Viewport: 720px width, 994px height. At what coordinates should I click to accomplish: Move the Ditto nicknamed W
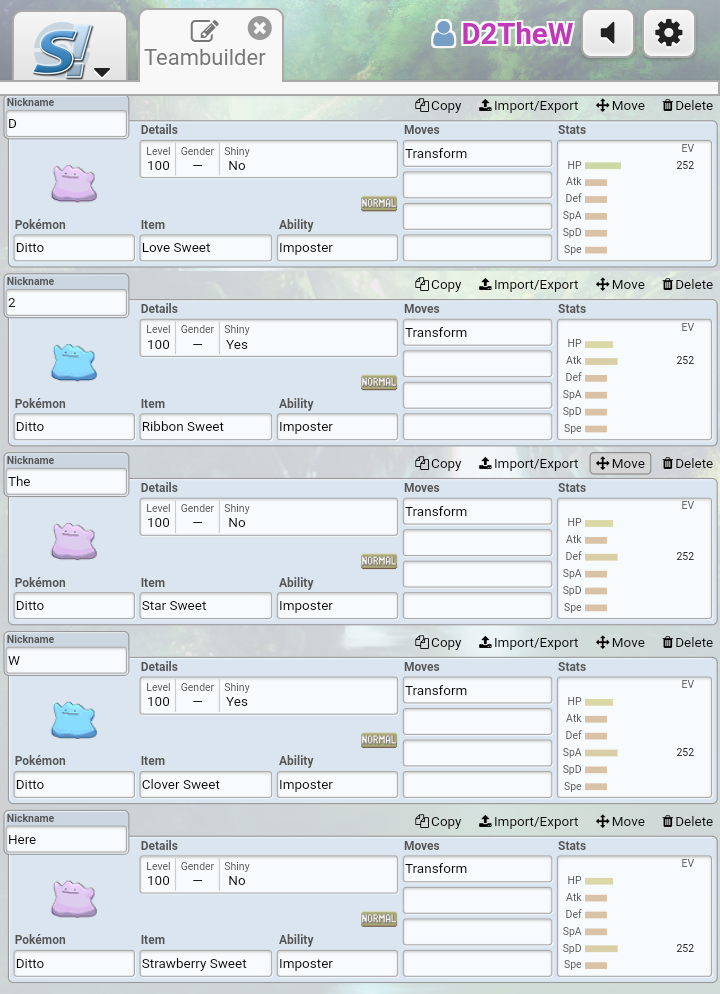click(620, 642)
